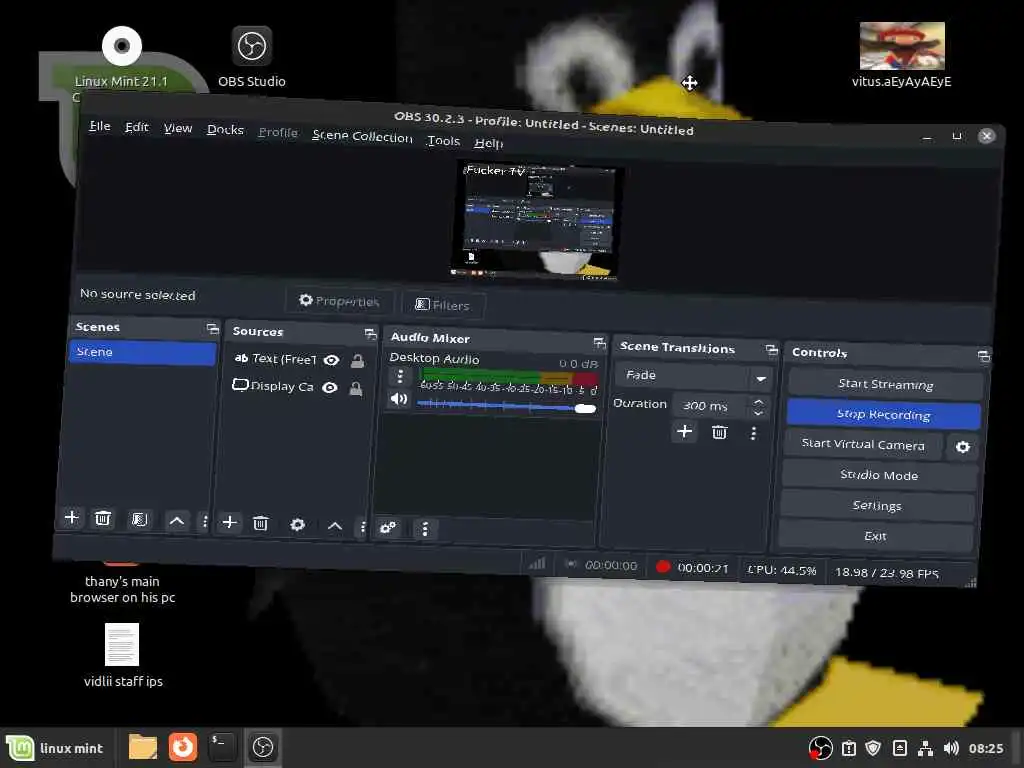Select Display Capture source row

click(x=298, y=387)
